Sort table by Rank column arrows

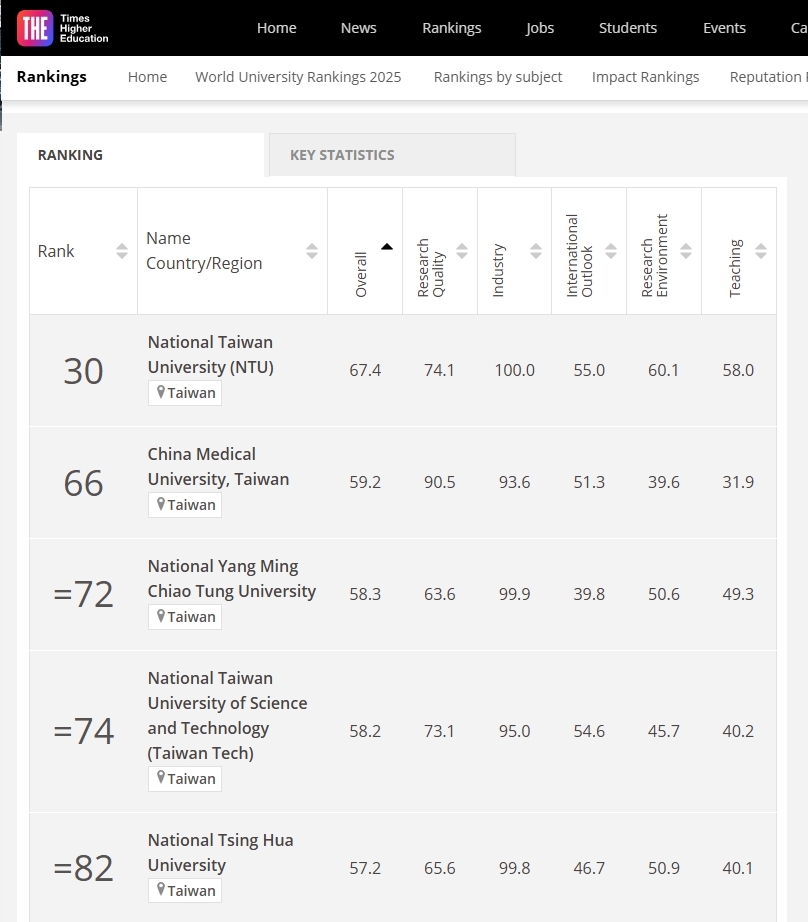(121, 251)
